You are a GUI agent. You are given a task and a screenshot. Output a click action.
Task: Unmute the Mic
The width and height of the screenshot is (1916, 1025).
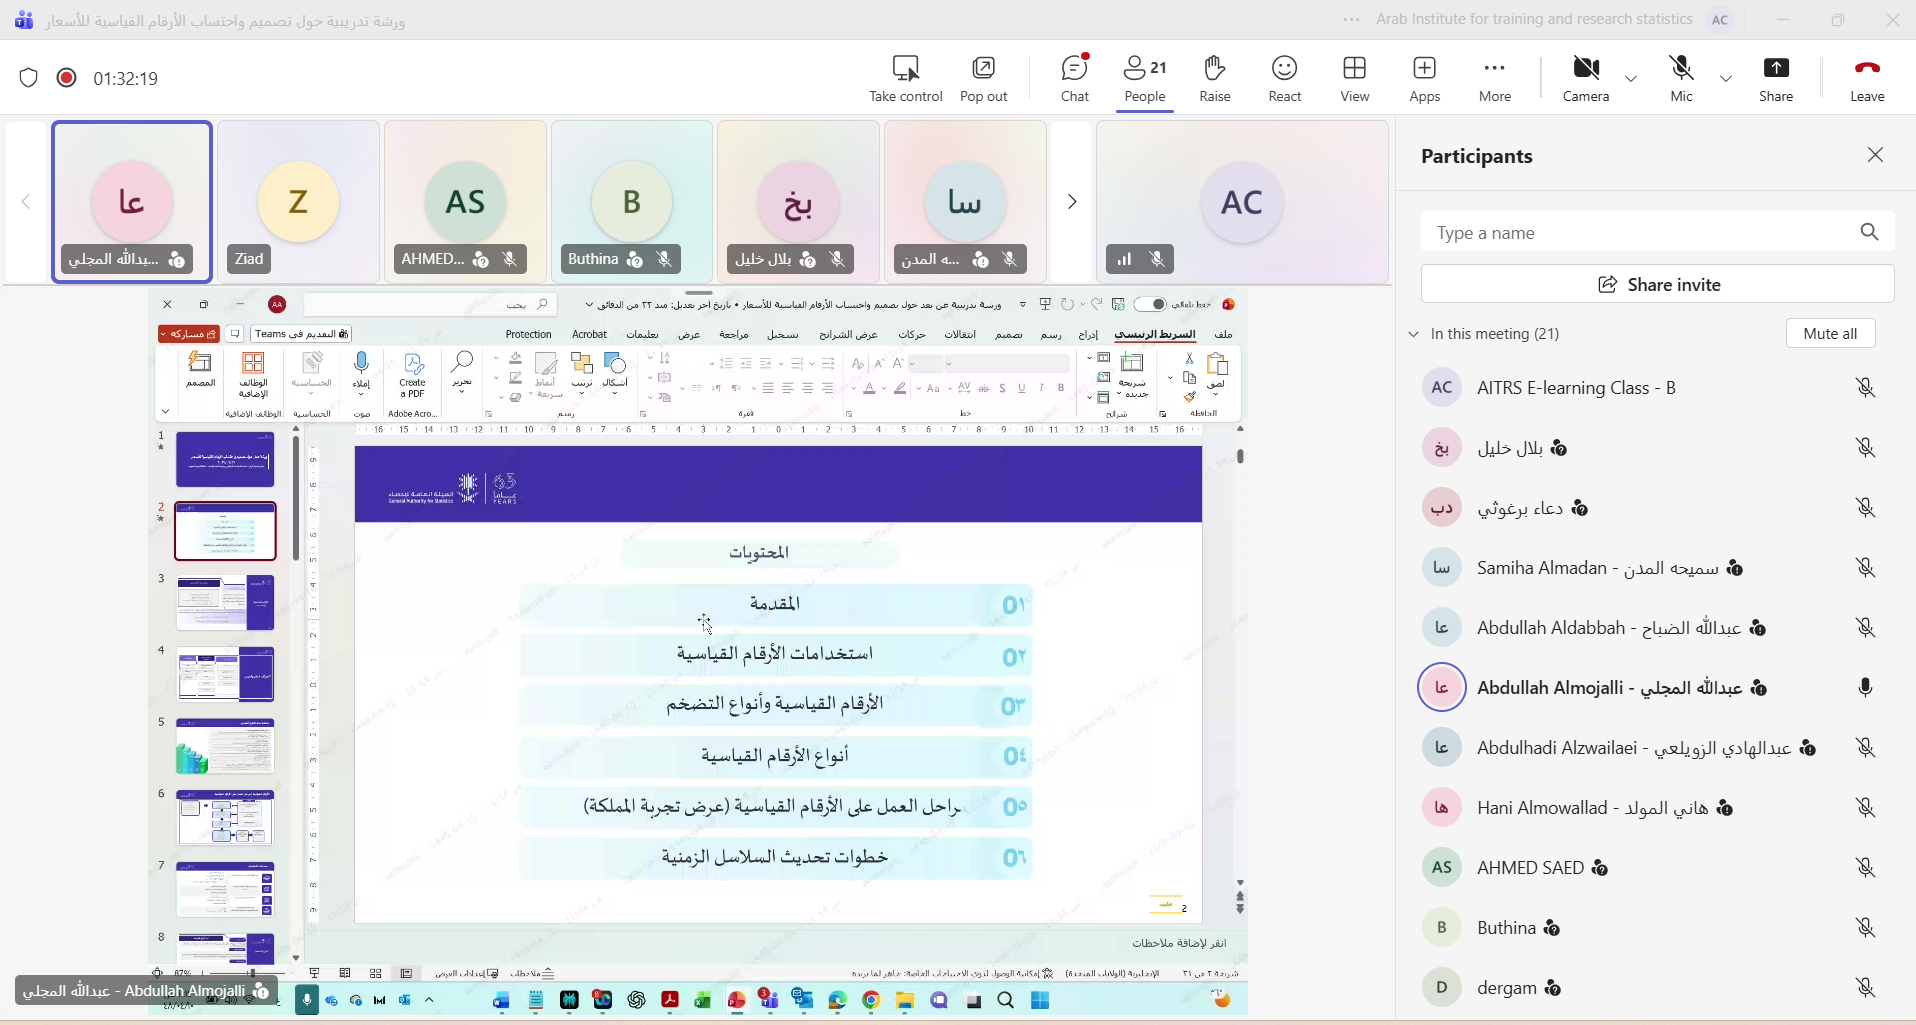pos(1682,78)
